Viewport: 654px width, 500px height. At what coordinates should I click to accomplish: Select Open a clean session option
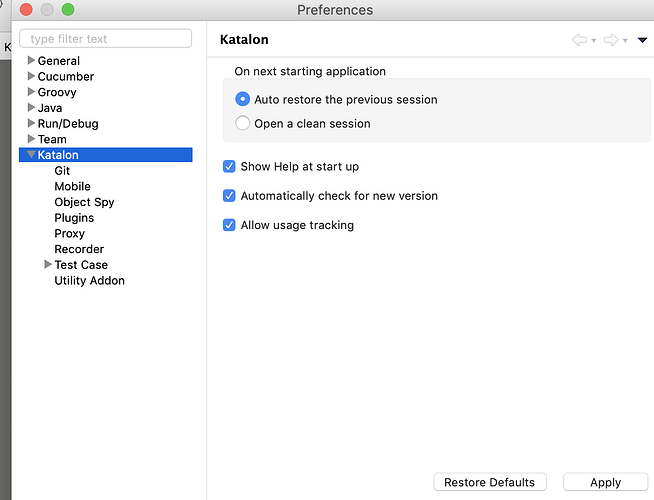click(243, 123)
